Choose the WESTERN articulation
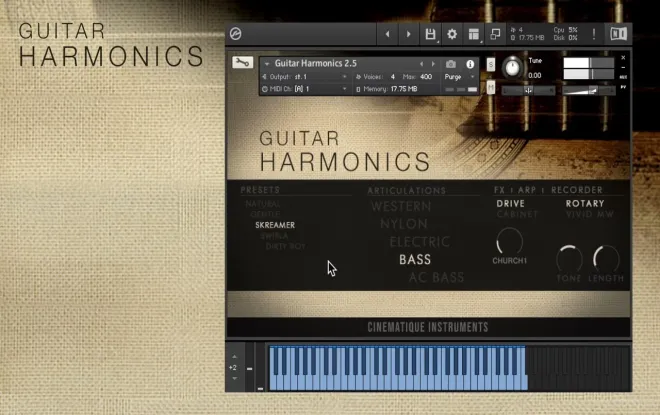 (401, 206)
